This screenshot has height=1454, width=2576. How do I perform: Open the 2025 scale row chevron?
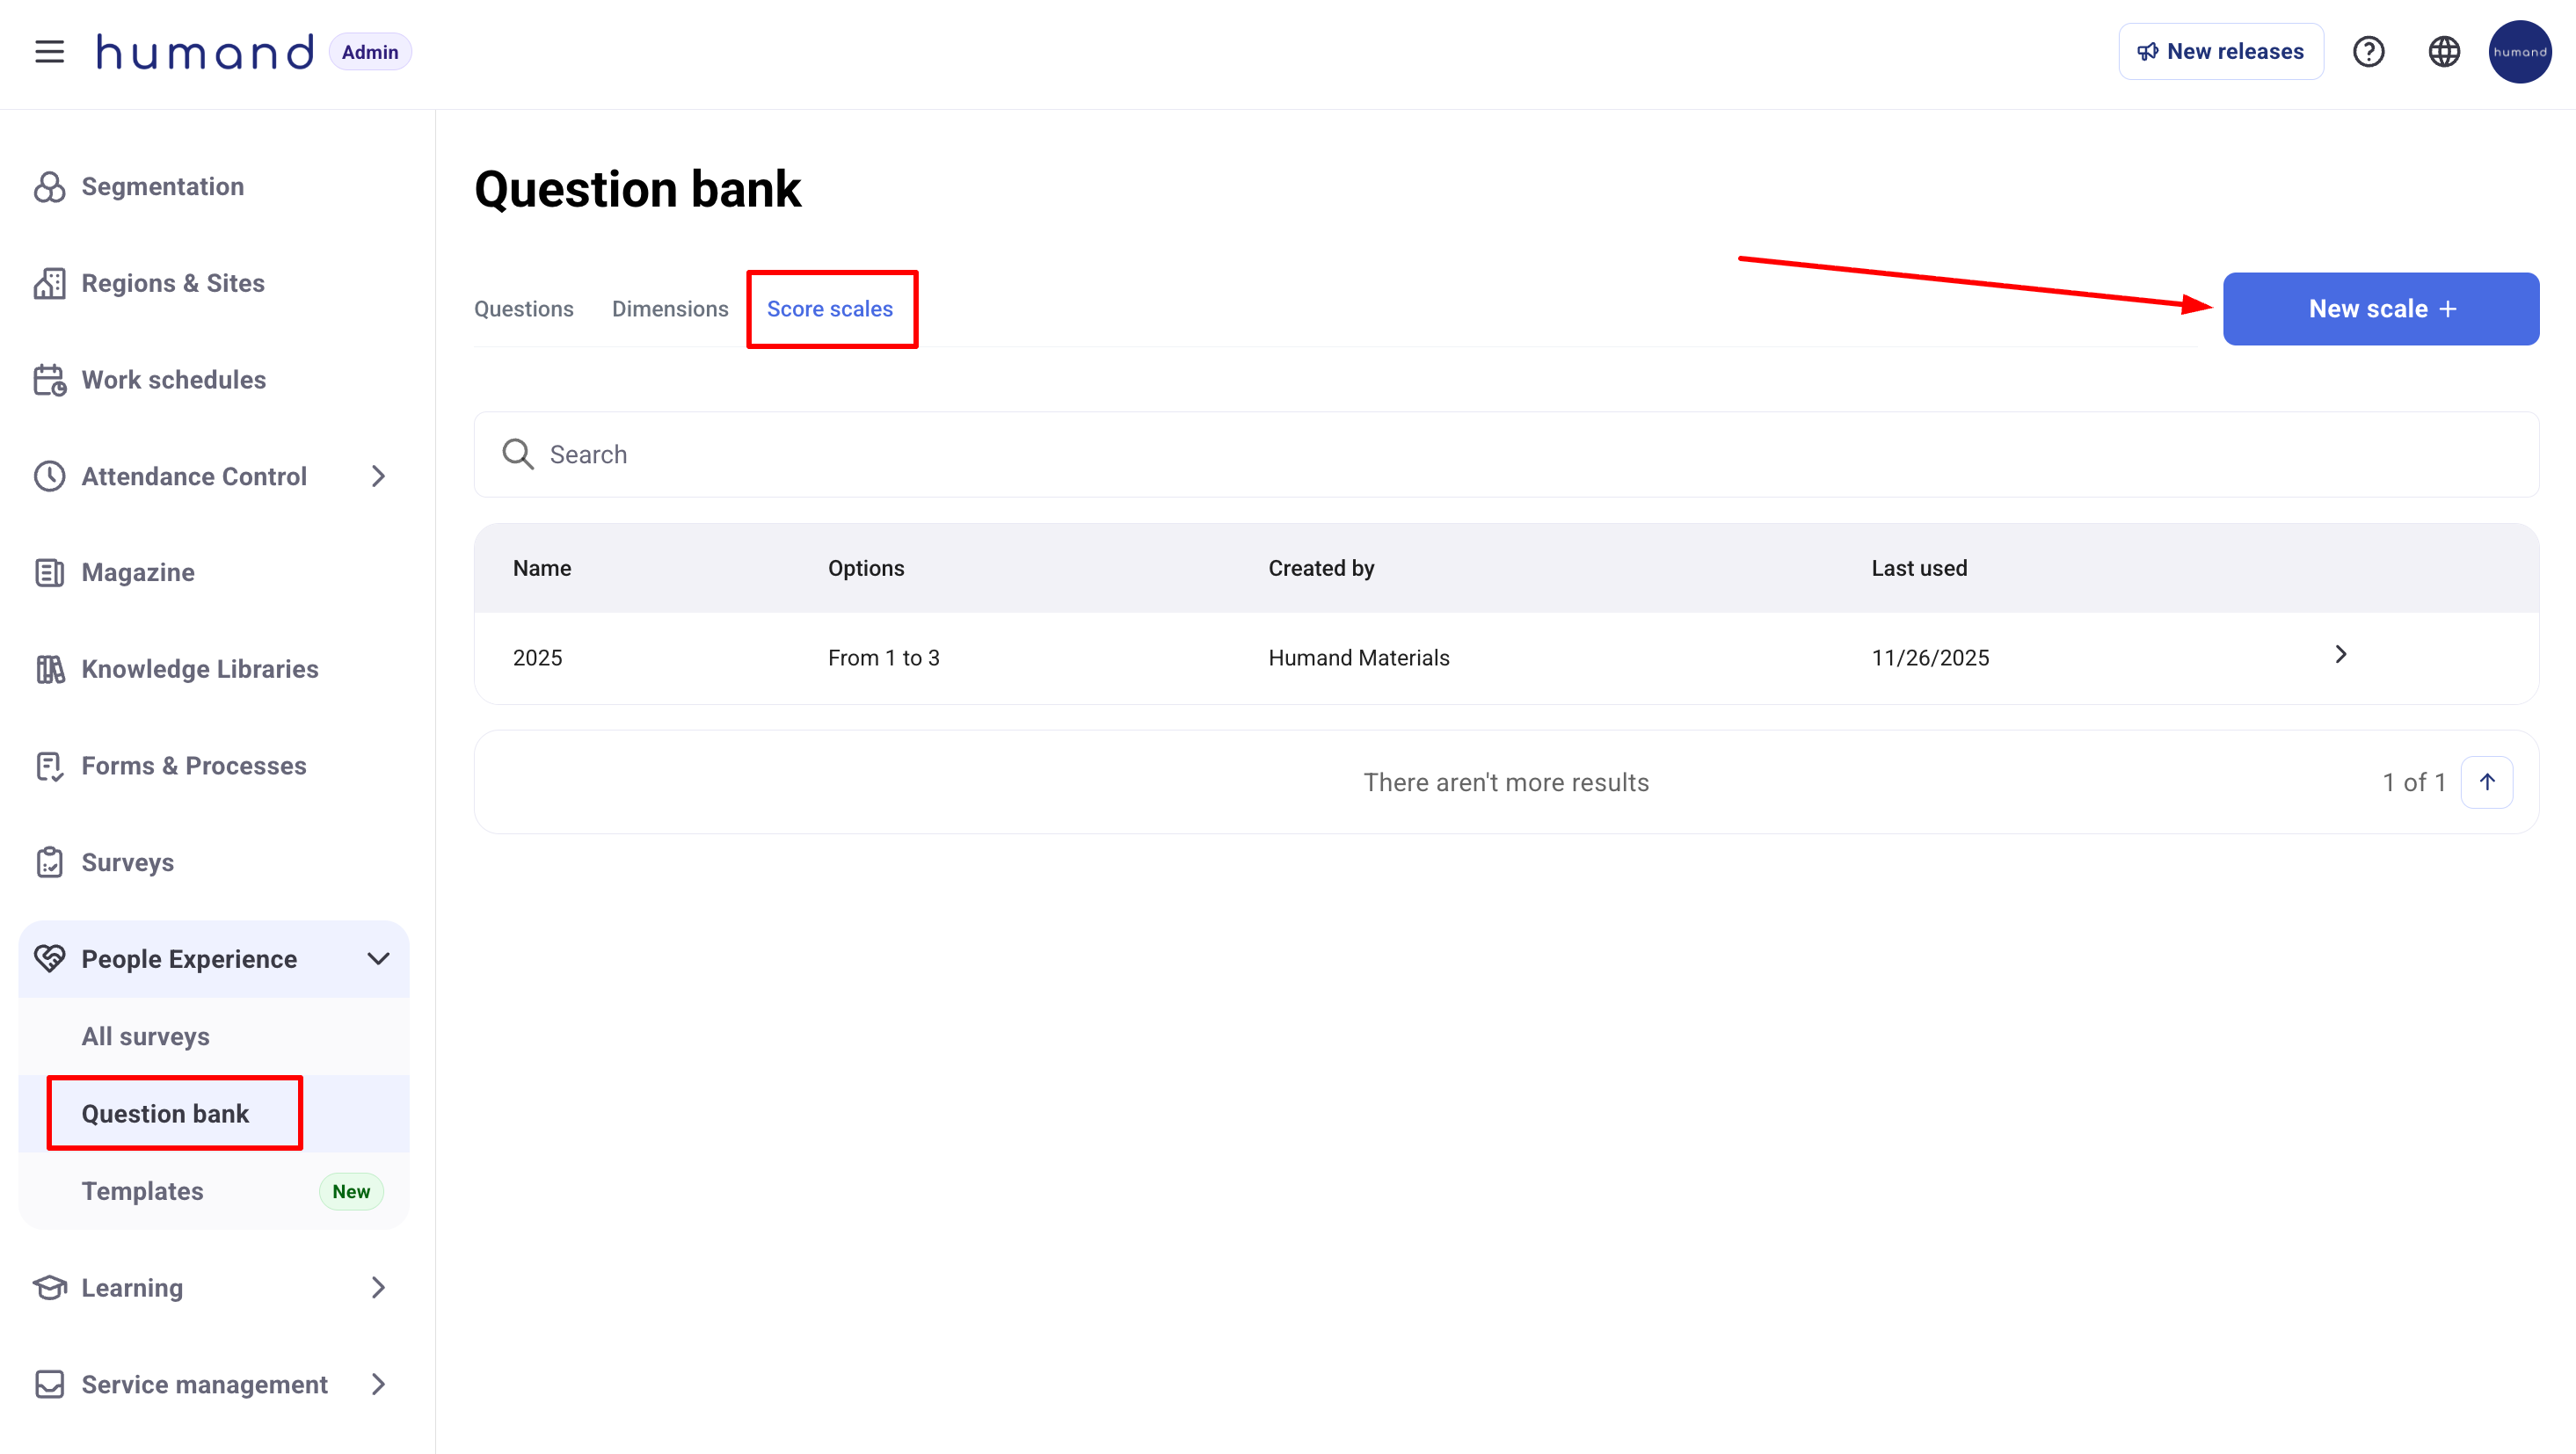click(2340, 654)
